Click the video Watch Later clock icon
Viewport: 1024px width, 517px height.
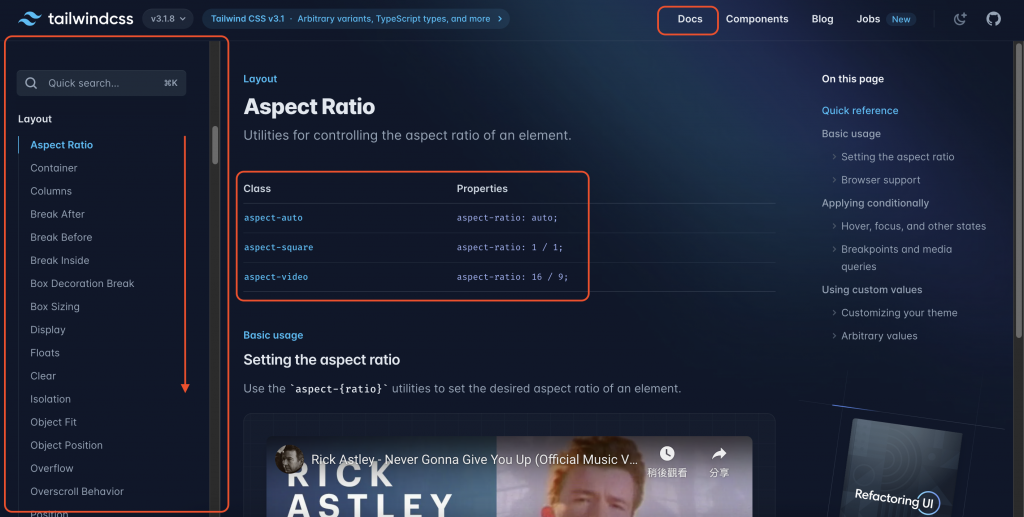coord(667,454)
